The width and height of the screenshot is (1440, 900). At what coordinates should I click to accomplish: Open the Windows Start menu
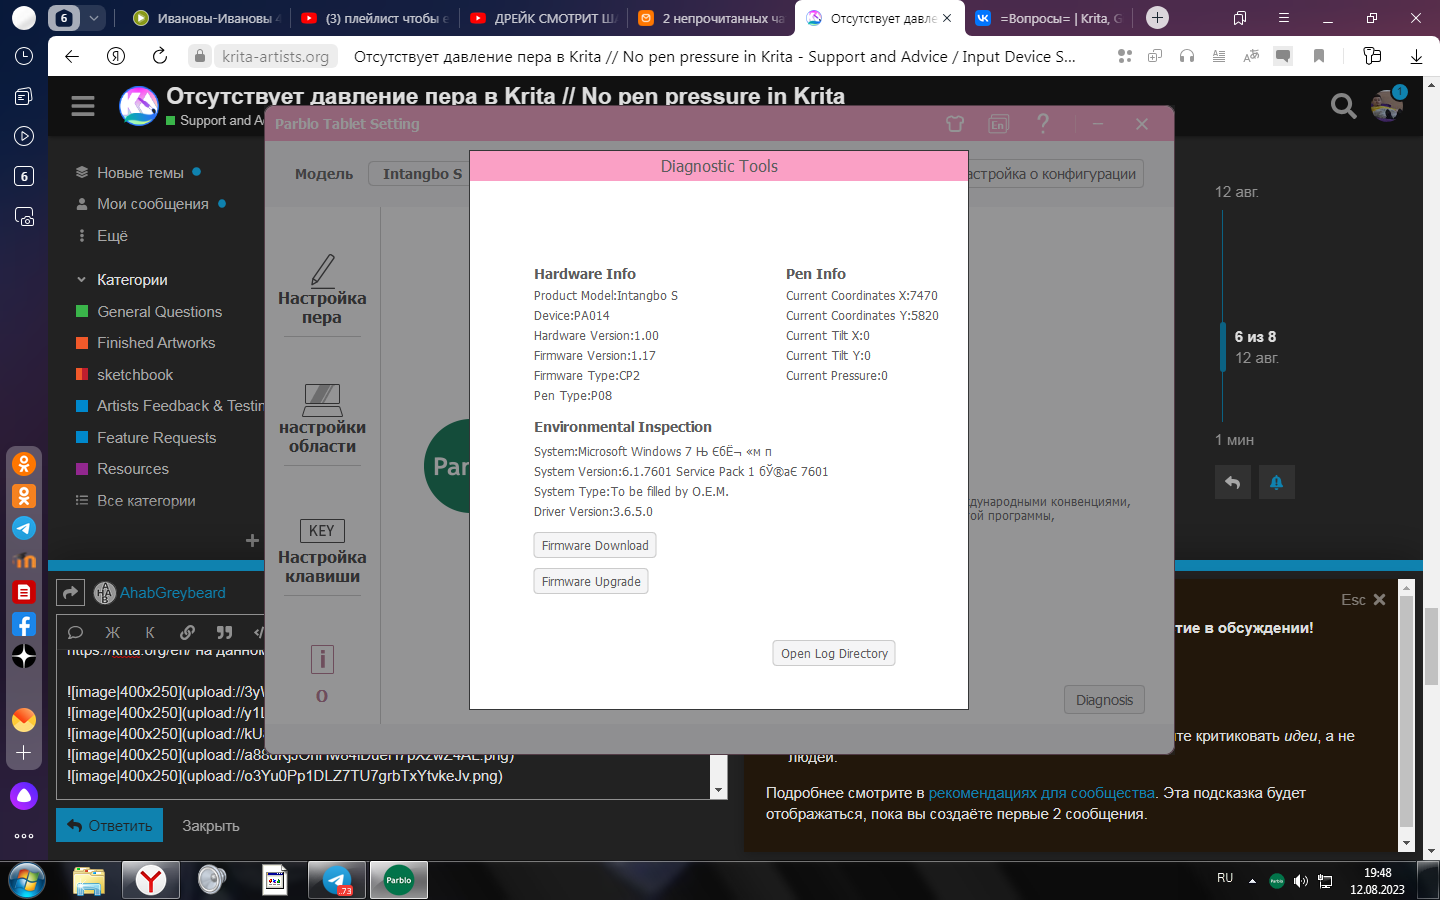[x=26, y=880]
